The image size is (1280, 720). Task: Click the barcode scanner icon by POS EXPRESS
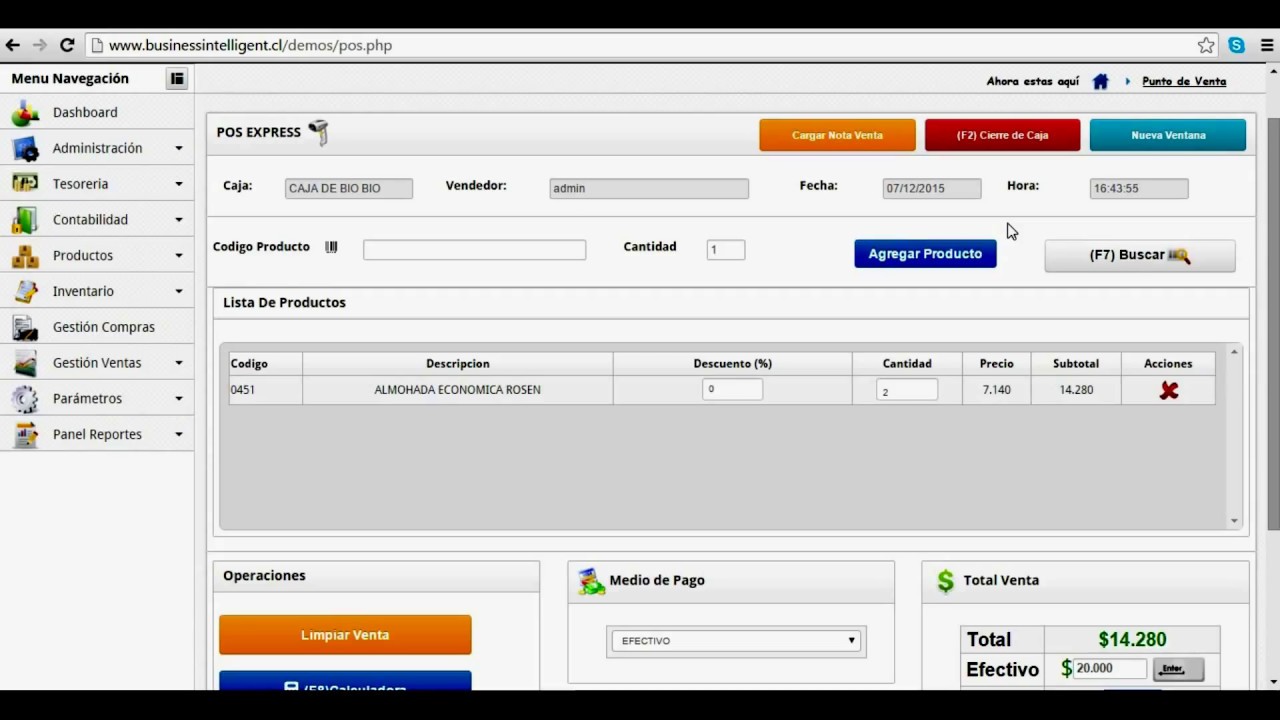pos(319,132)
